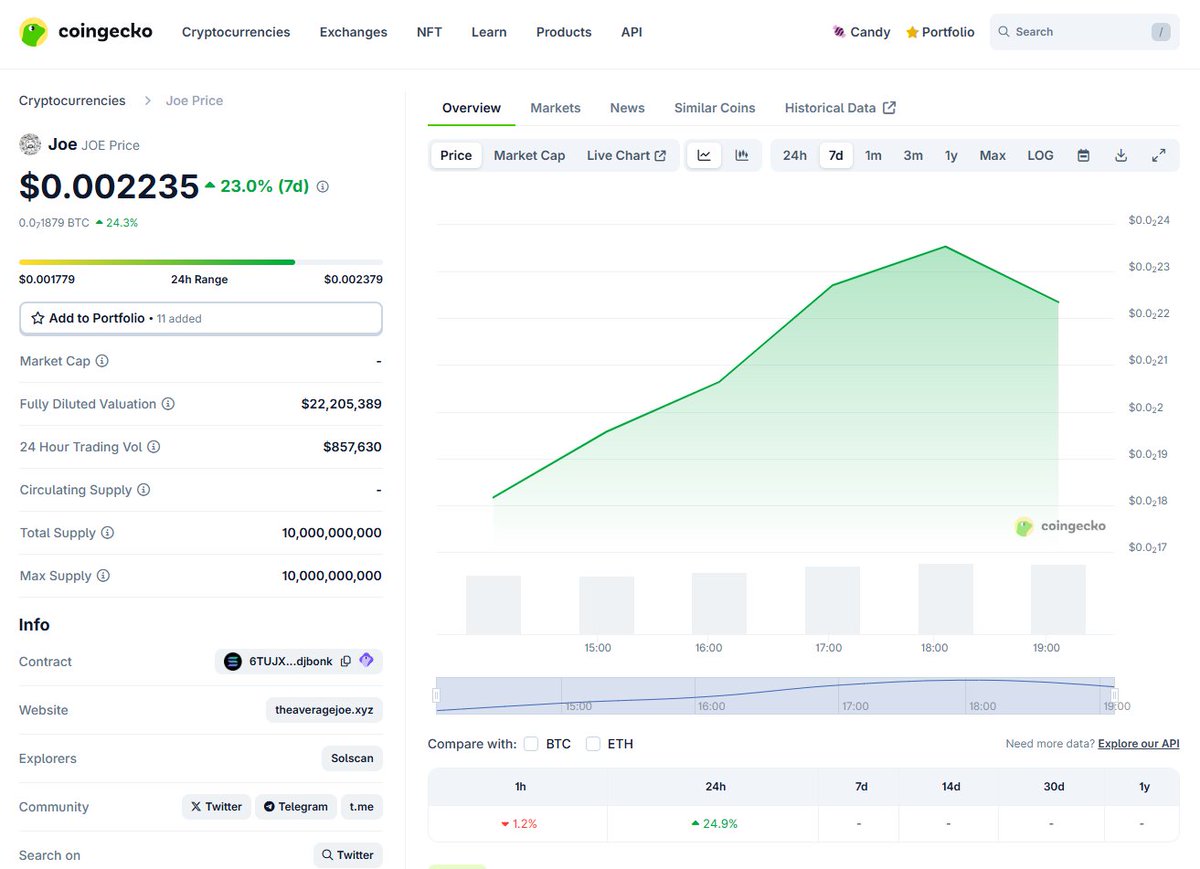Viewport: 1200px width, 869px height.
Task: Toggle the LOG scale option
Action: coord(1040,155)
